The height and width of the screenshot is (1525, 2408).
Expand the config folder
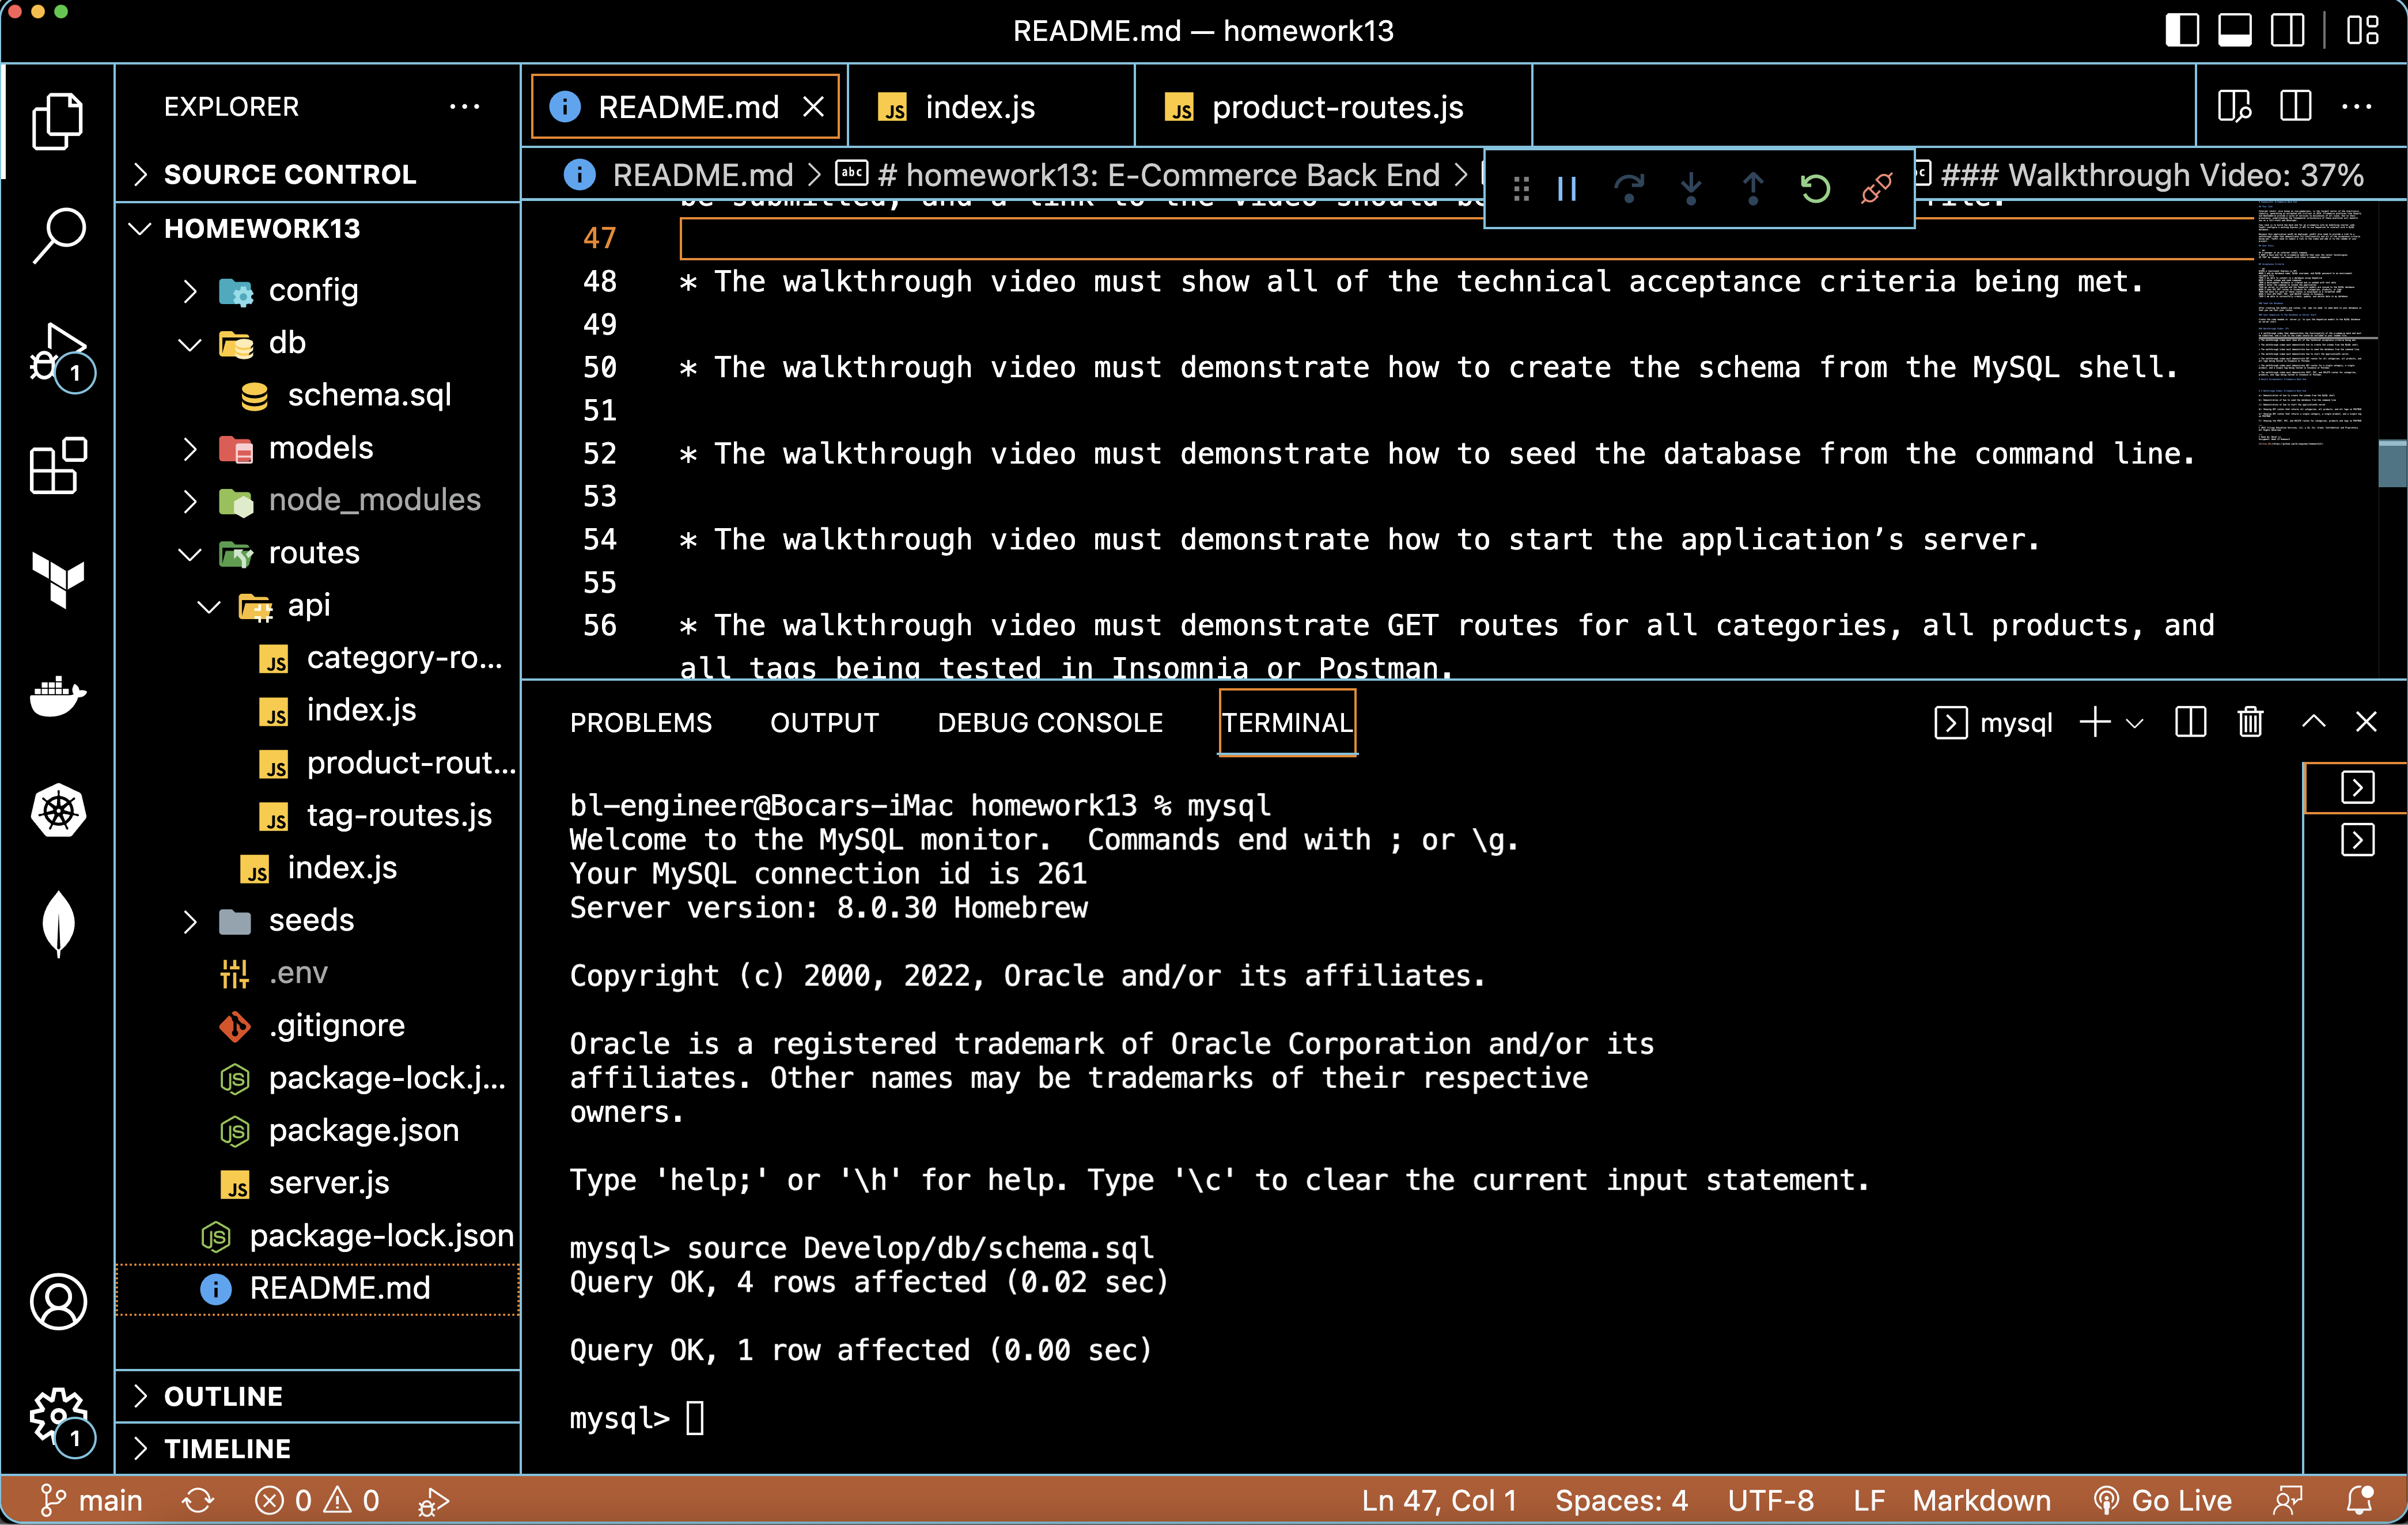pos(190,291)
